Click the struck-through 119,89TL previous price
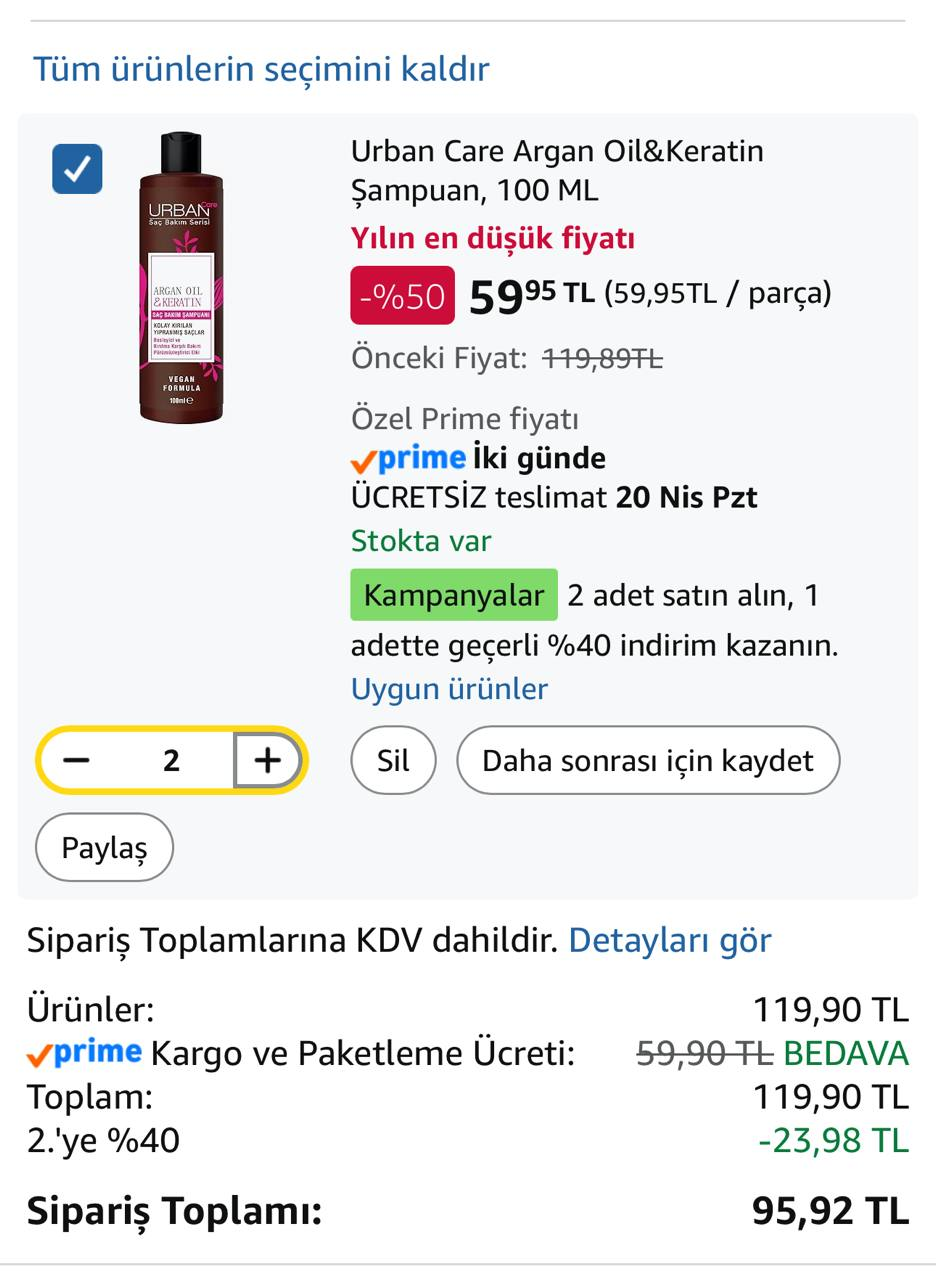Viewport: 936px width, 1280px height. (602, 358)
